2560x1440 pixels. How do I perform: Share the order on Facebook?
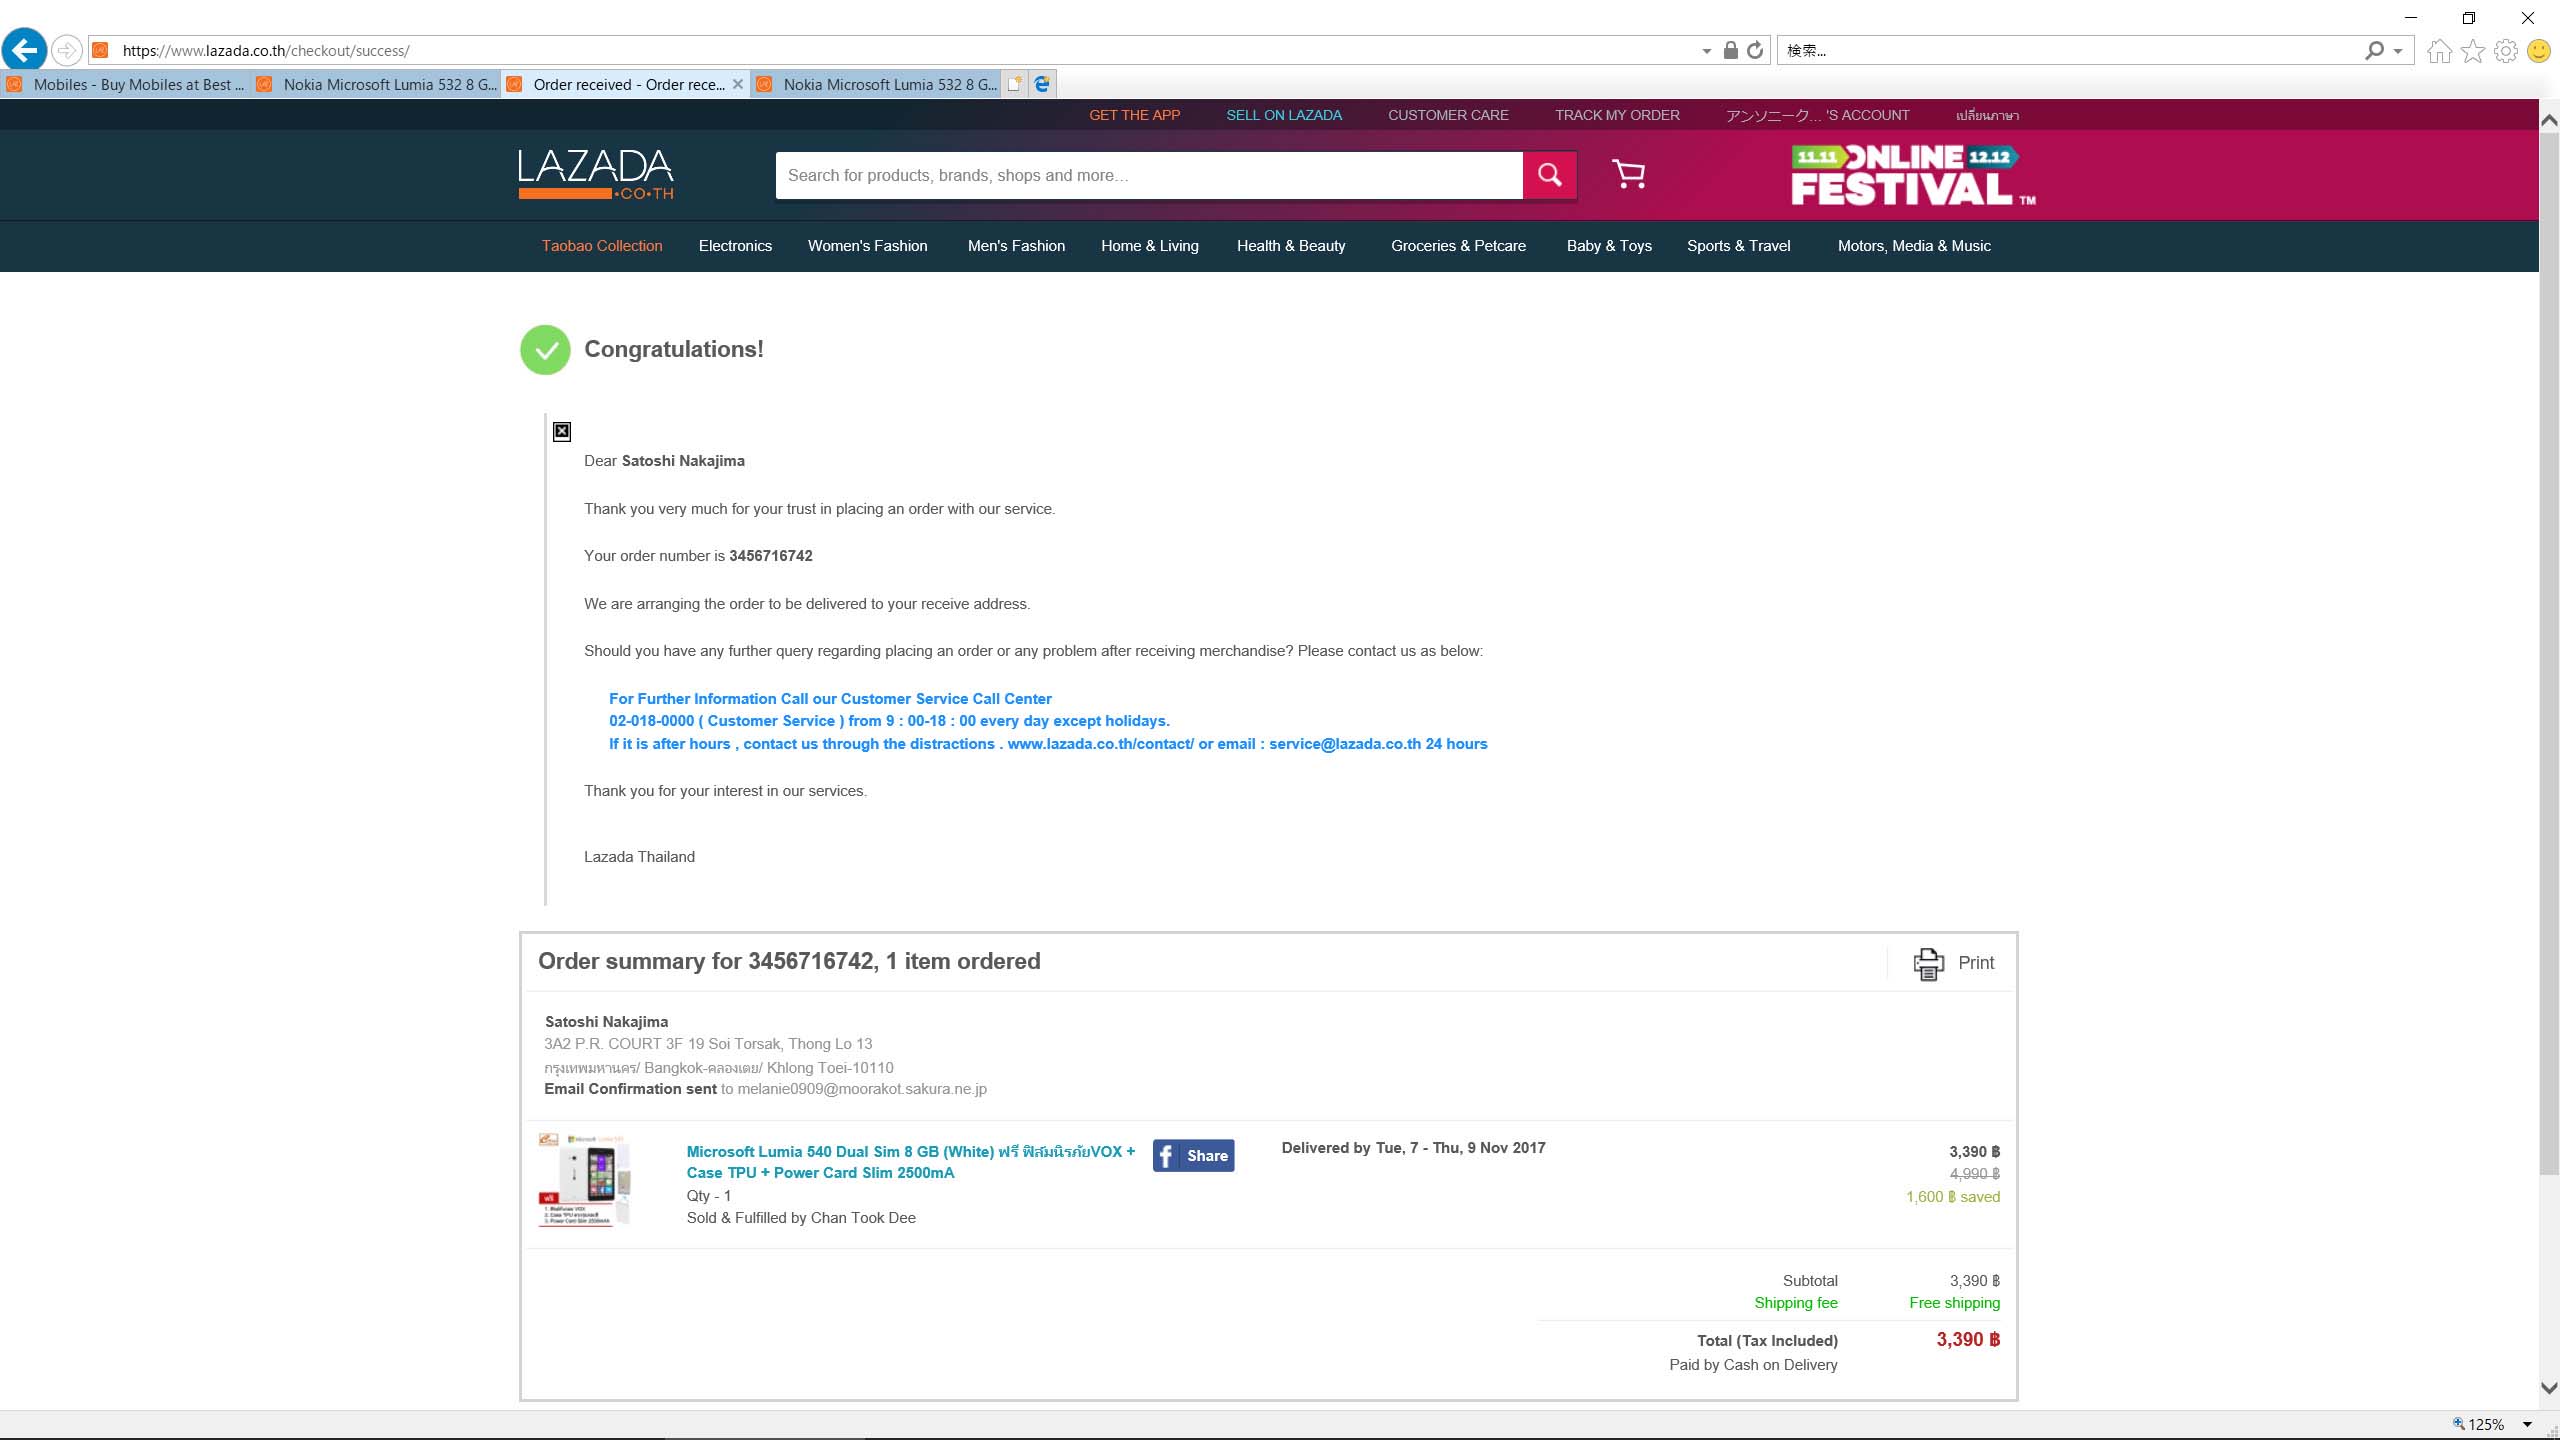tap(1193, 1156)
